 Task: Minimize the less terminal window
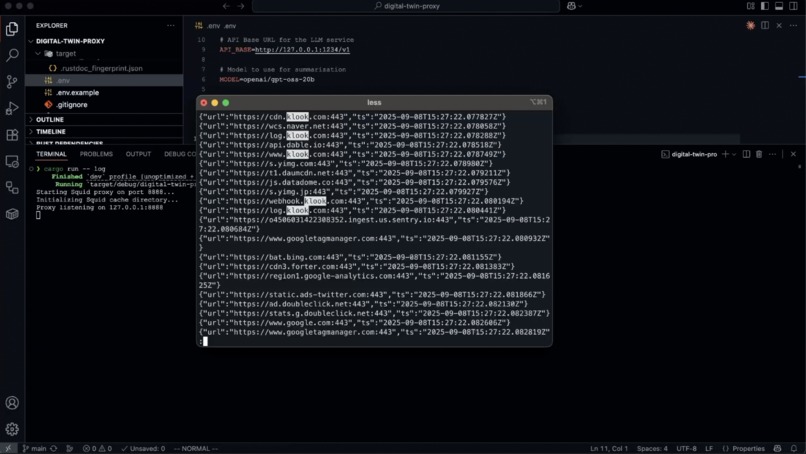click(214, 103)
